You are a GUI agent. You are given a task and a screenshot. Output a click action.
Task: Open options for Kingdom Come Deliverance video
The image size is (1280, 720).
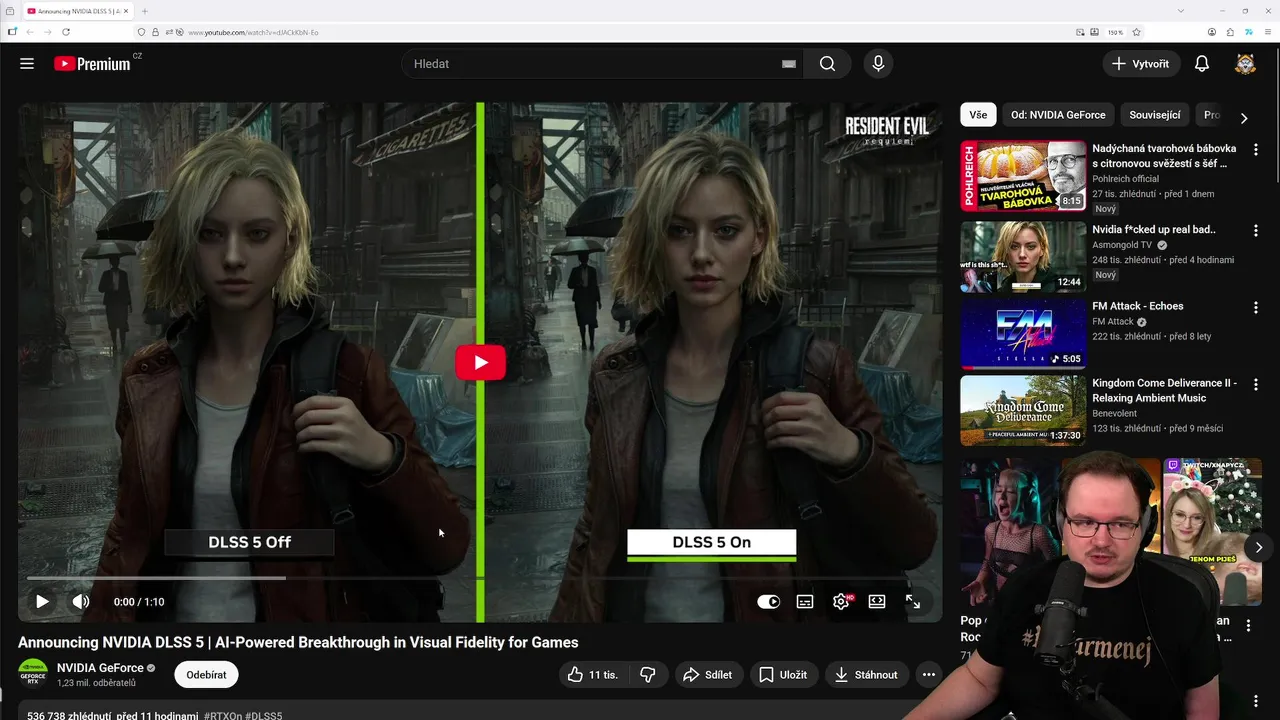click(x=1256, y=384)
